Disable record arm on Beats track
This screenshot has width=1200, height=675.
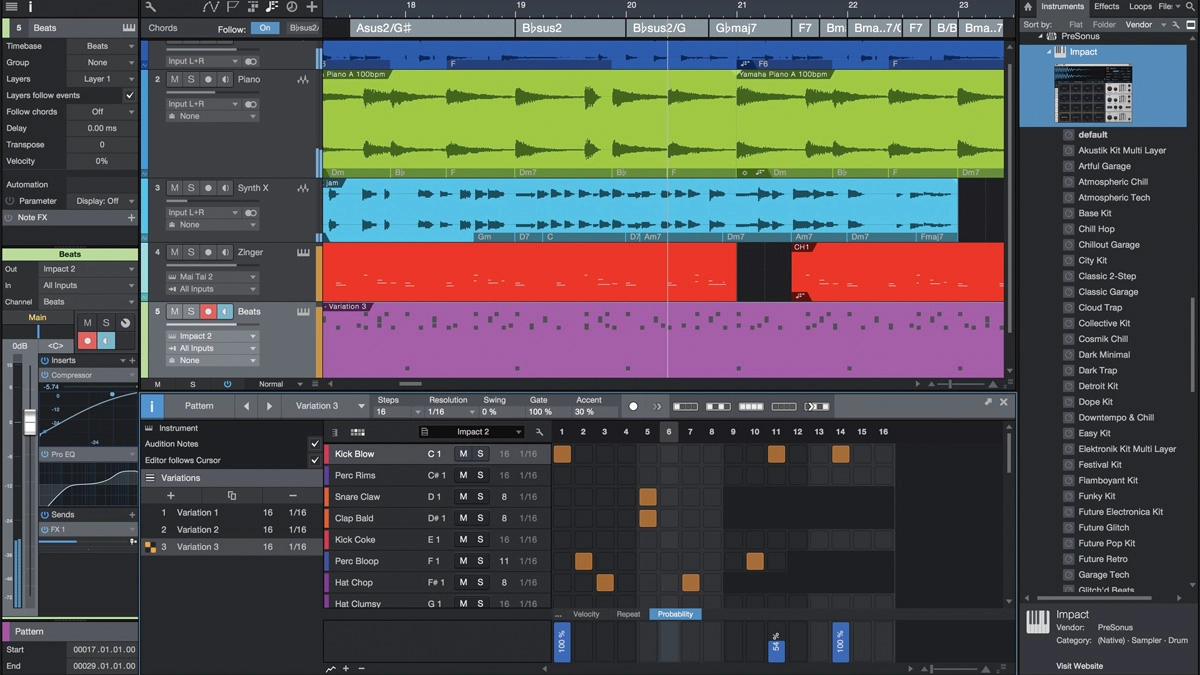(208, 311)
